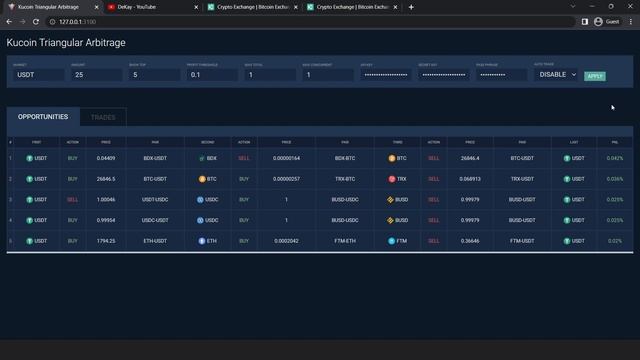Click the BTC coin icon in the BDX-BTC row
Screen dimensions: 640x360
(392, 158)
